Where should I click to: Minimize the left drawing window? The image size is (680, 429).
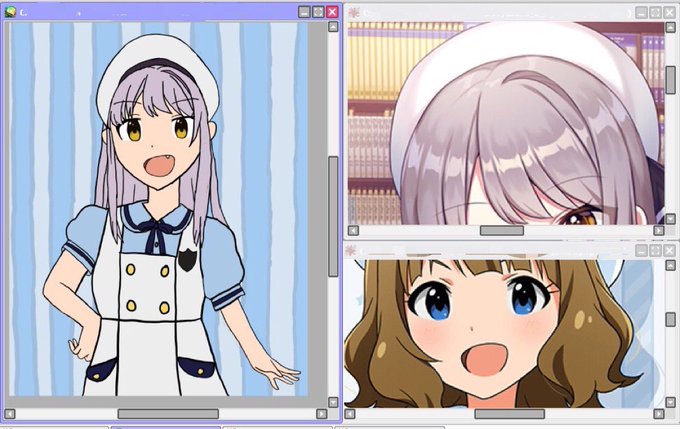tap(305, 12)
